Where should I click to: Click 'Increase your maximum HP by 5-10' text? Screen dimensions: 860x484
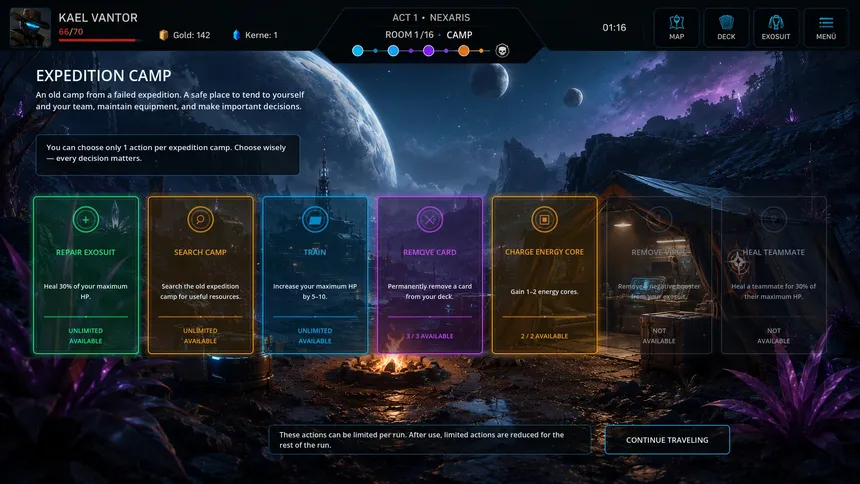pyautogui.click(x=315, y=291)
